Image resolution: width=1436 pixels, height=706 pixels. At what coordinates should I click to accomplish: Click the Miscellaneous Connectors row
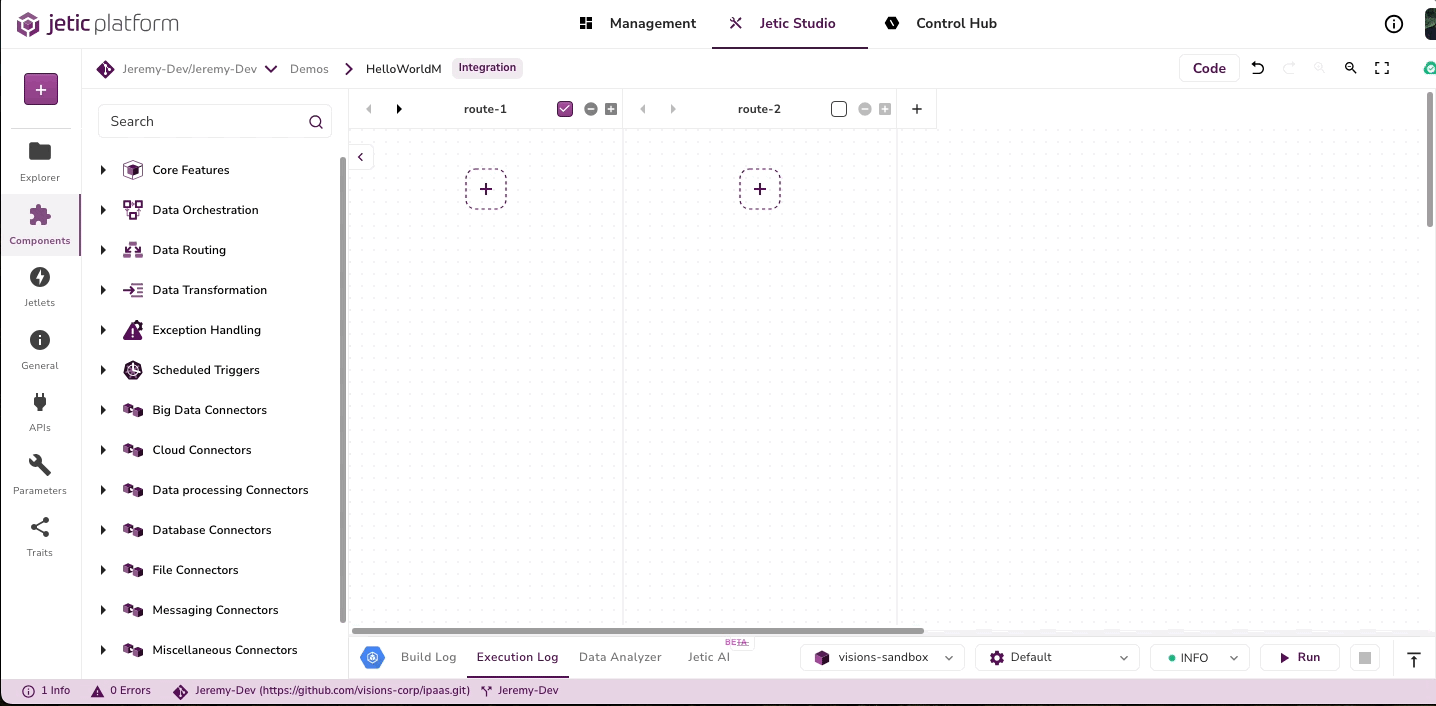click(215, 650)
